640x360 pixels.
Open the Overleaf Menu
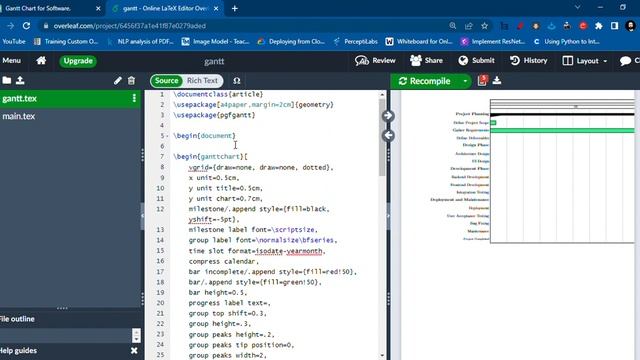[11, 60]
